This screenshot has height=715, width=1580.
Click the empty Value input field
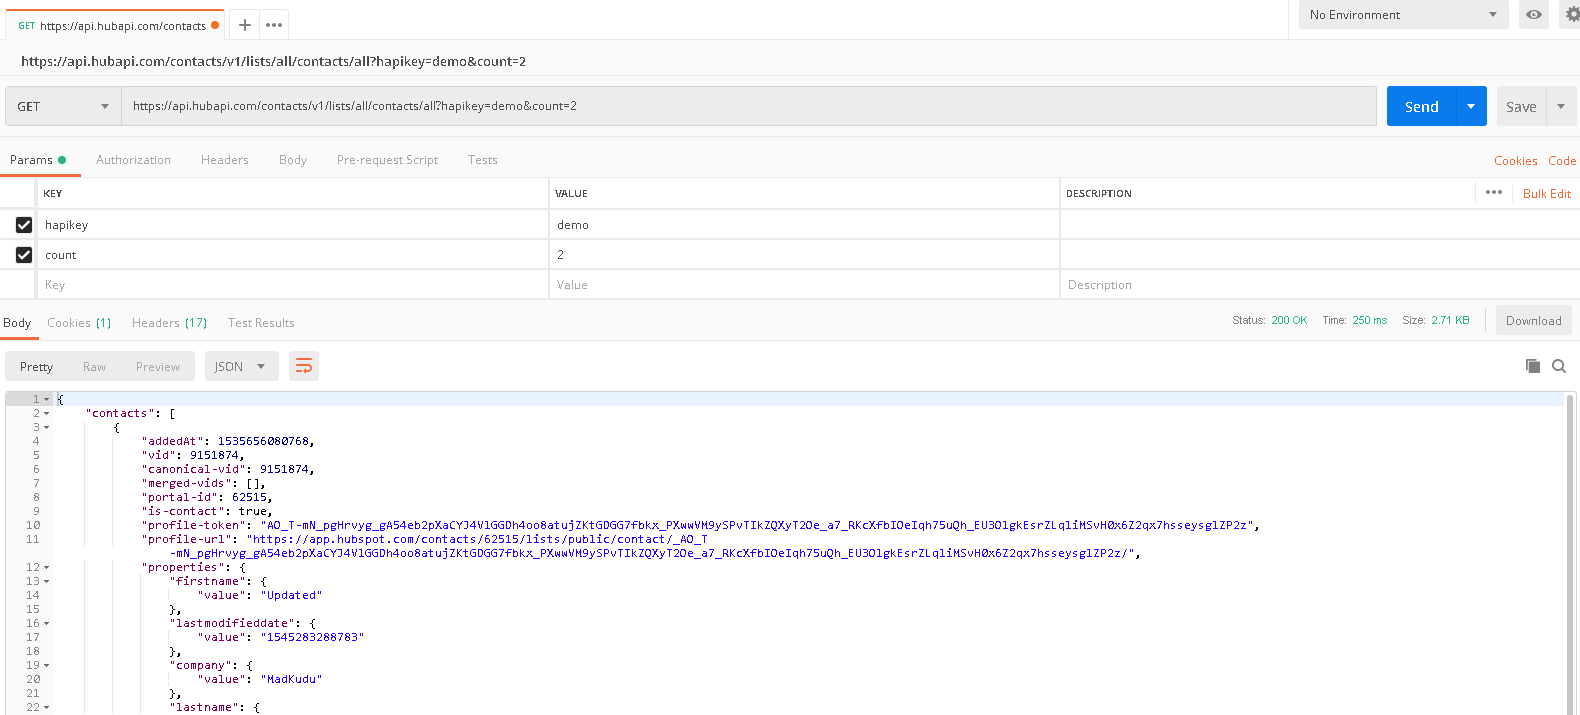click(804, 285)
